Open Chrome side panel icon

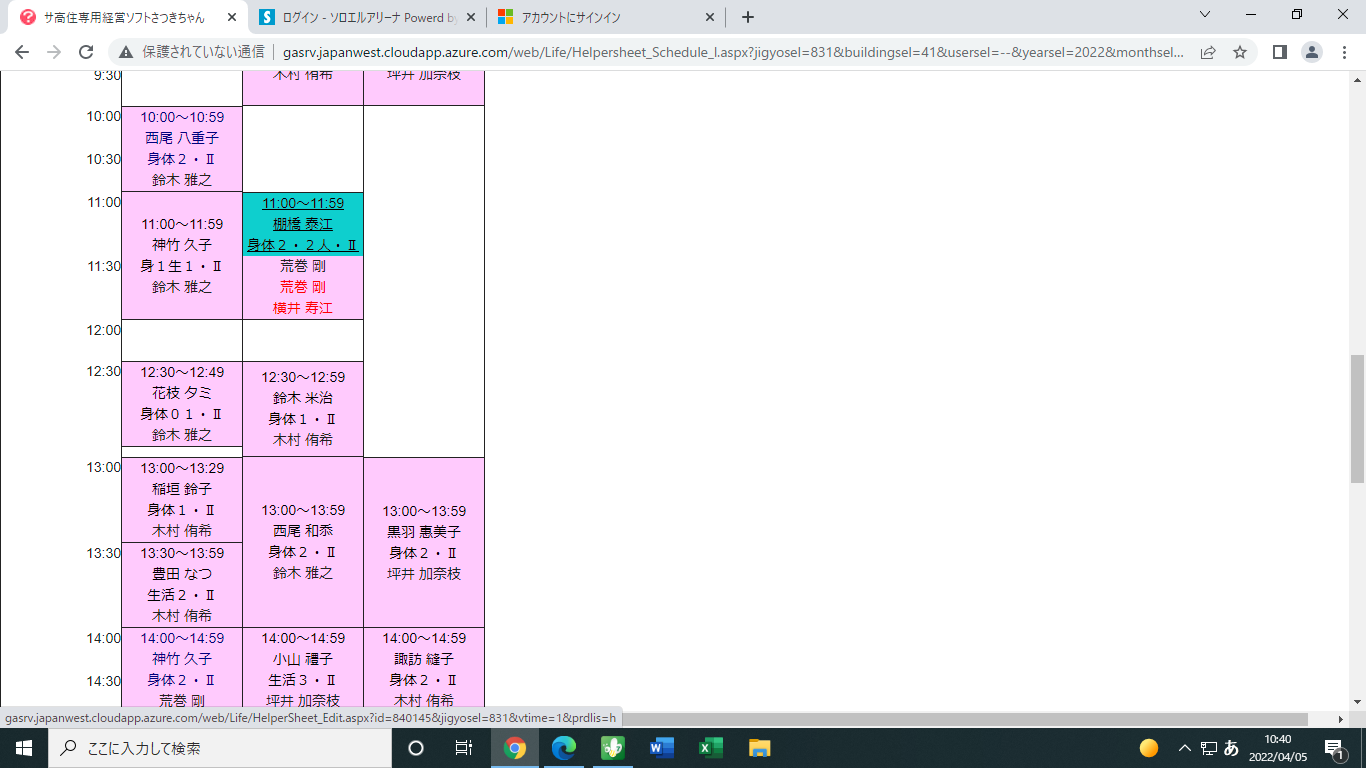1279,52
